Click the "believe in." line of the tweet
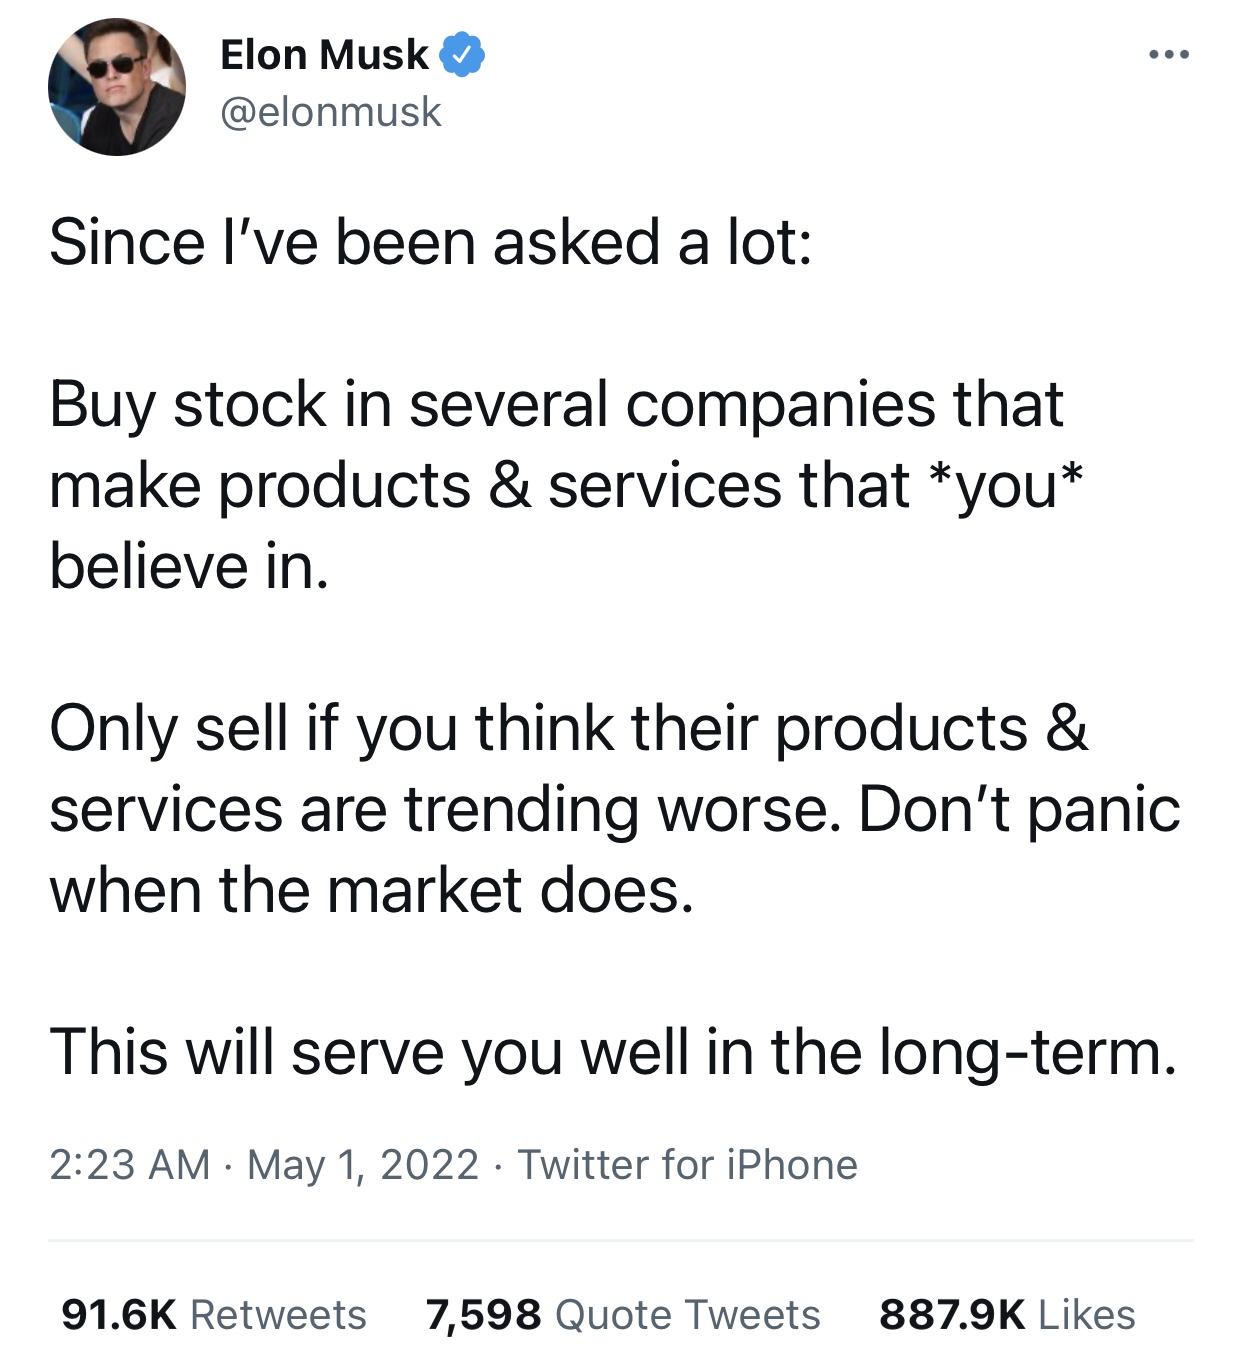Screen dimensions: 1241x1351 [x=189, y=566]
